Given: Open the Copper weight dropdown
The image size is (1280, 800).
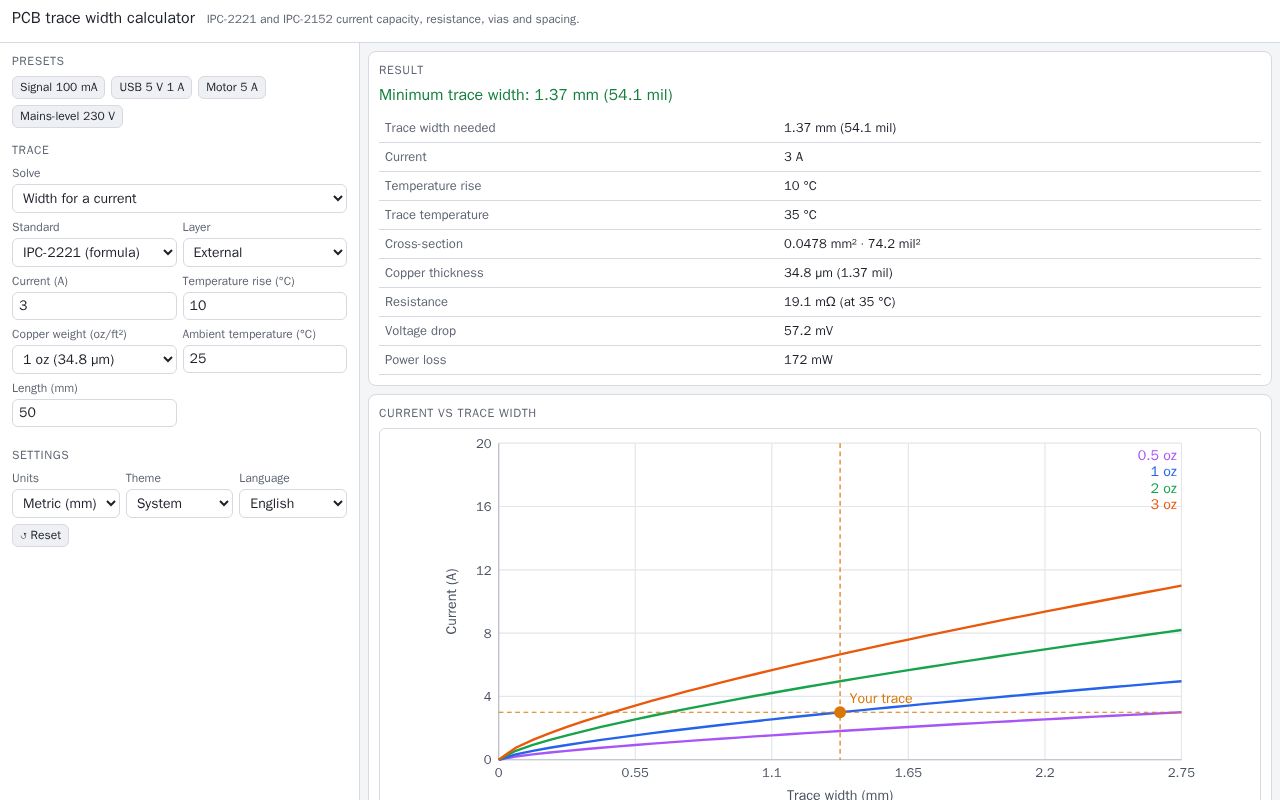Looking at the screenshot, I should [x=94, y=359].
